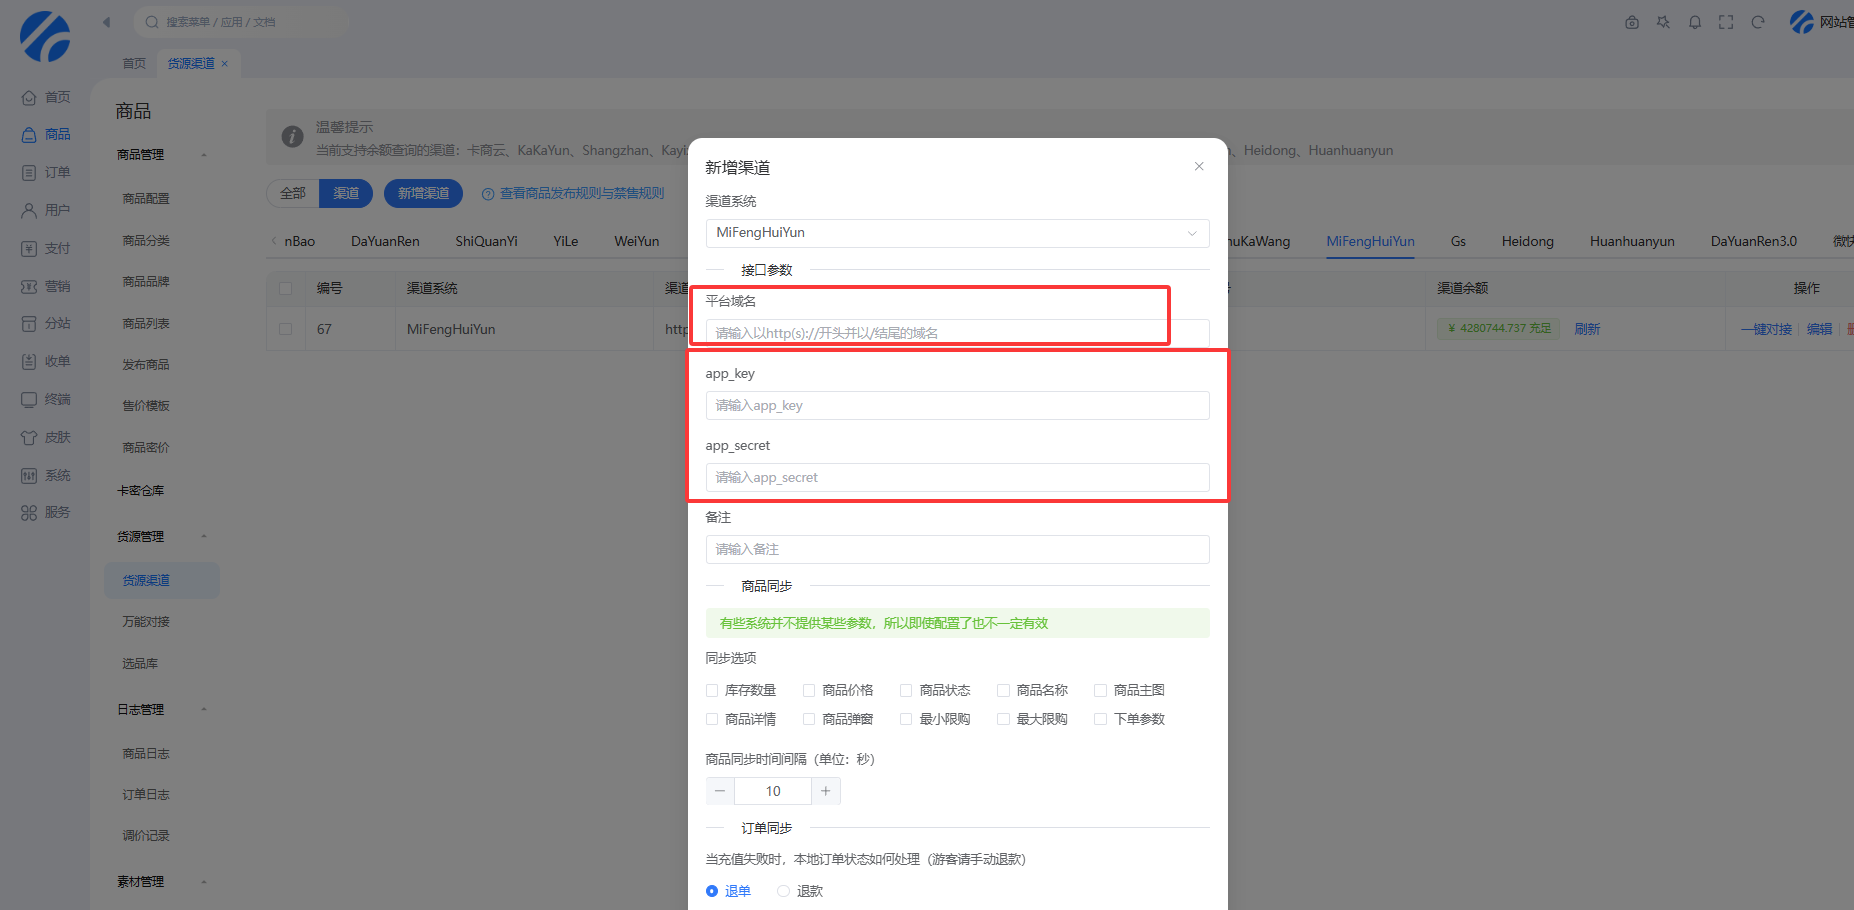Open the 用户 sidebar icon
This screenshot has height=910, width=1854.
[x=29, y=211]
